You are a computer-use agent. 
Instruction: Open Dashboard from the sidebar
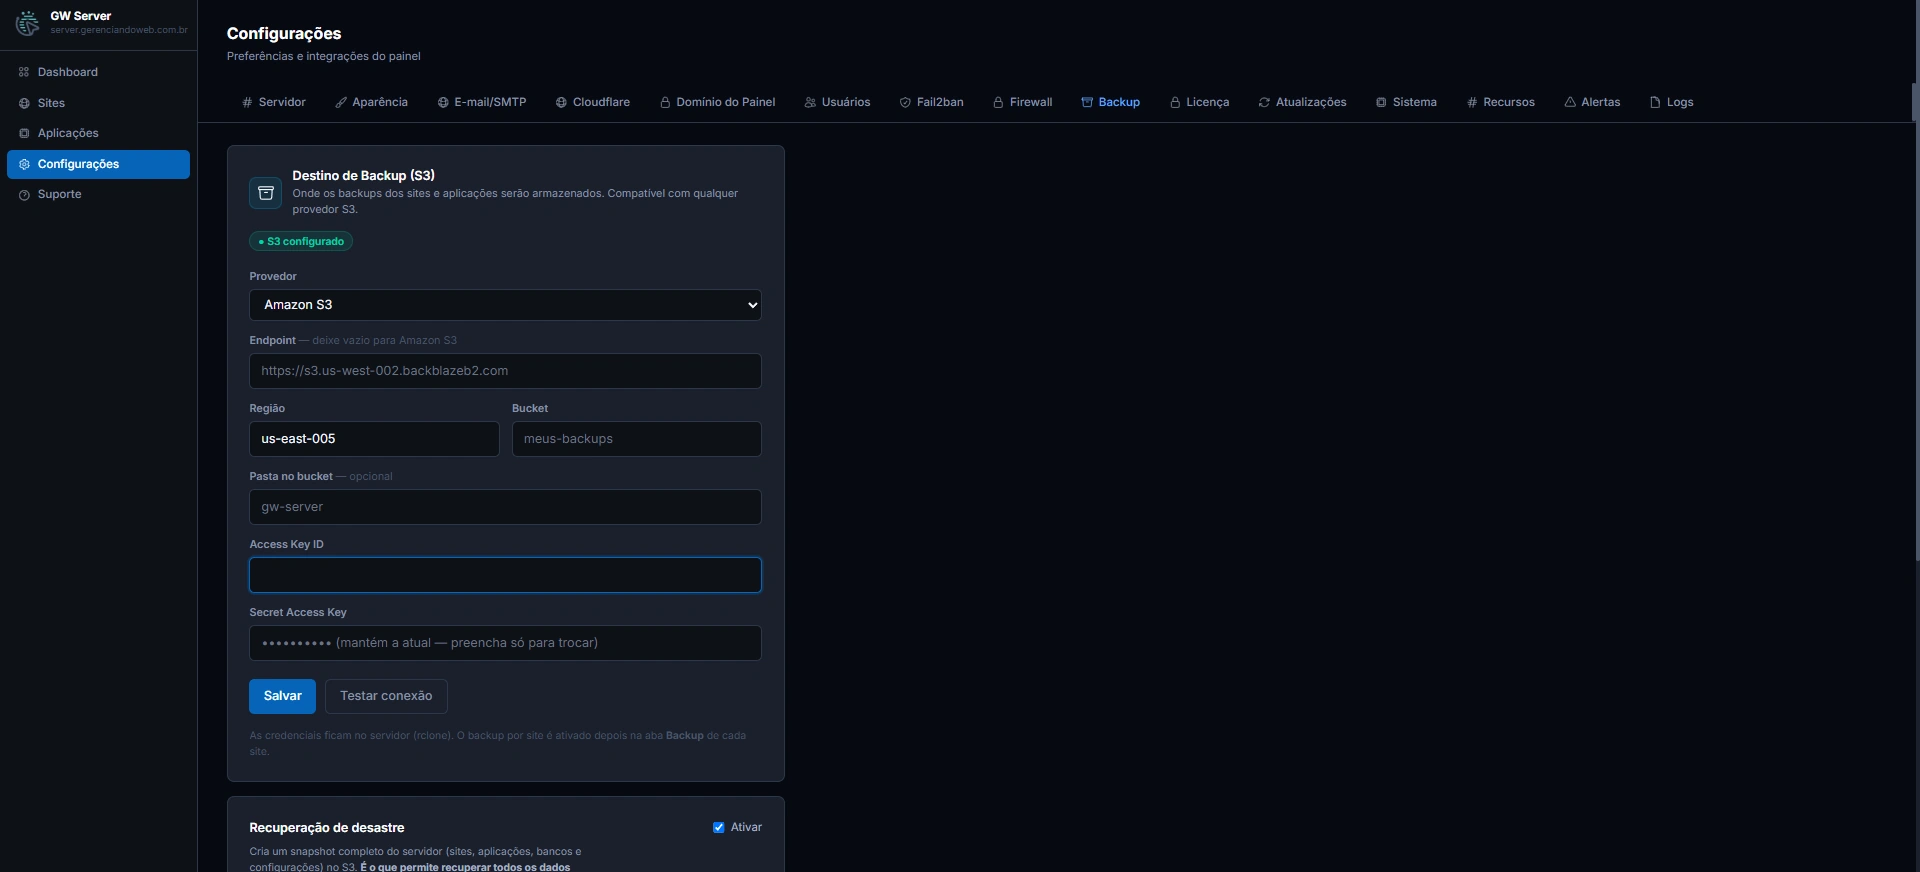(98, 72)
